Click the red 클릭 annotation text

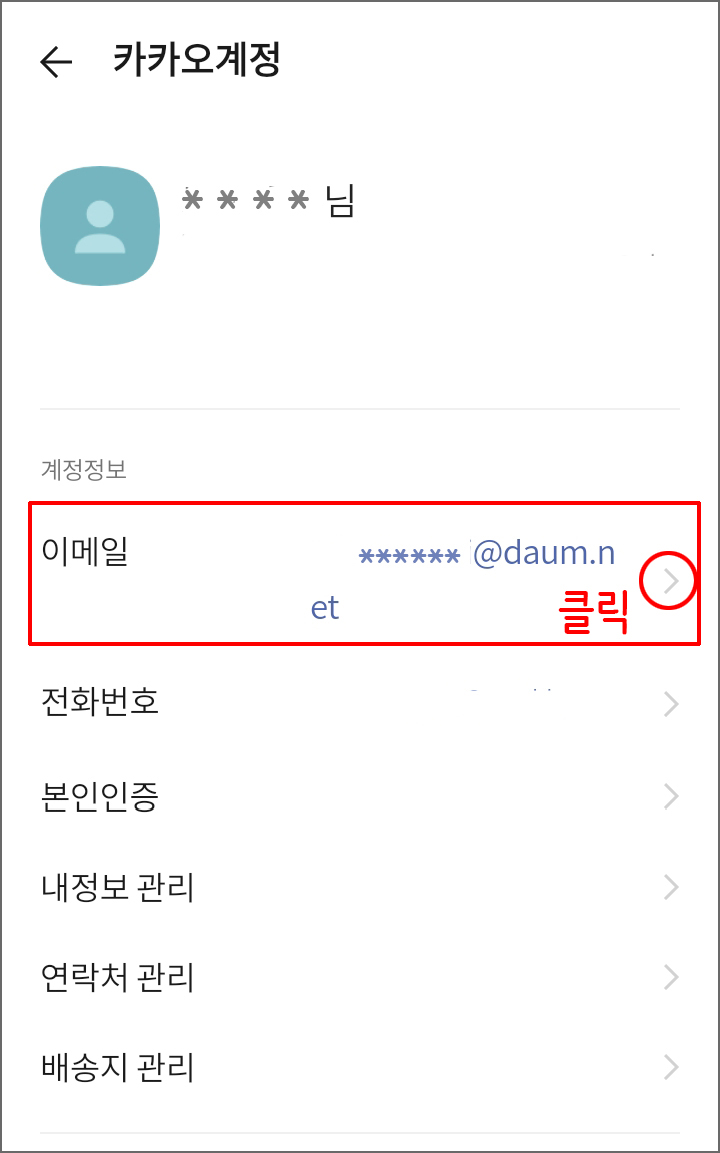pyautogui.click(x=593, y=613)
